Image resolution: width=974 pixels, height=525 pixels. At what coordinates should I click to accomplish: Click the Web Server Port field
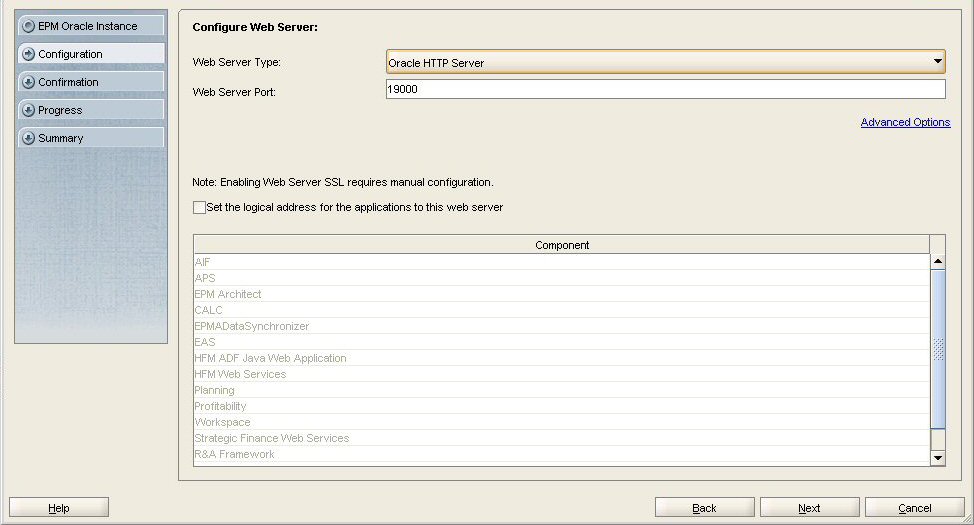tap(665, 89)
